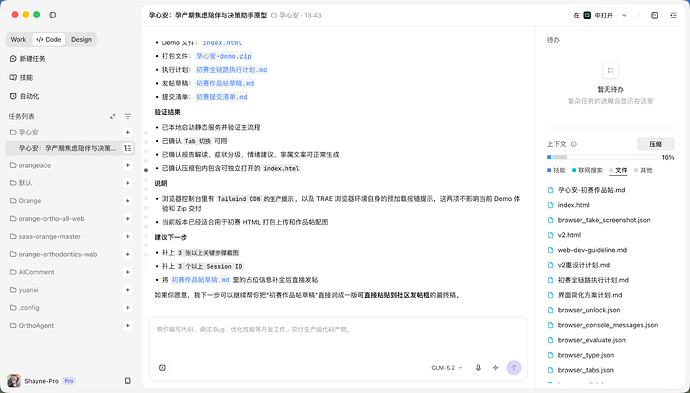Add a task to the 默认 folder
This screenshot has height=393, width=690.
(x=128, y=183)
